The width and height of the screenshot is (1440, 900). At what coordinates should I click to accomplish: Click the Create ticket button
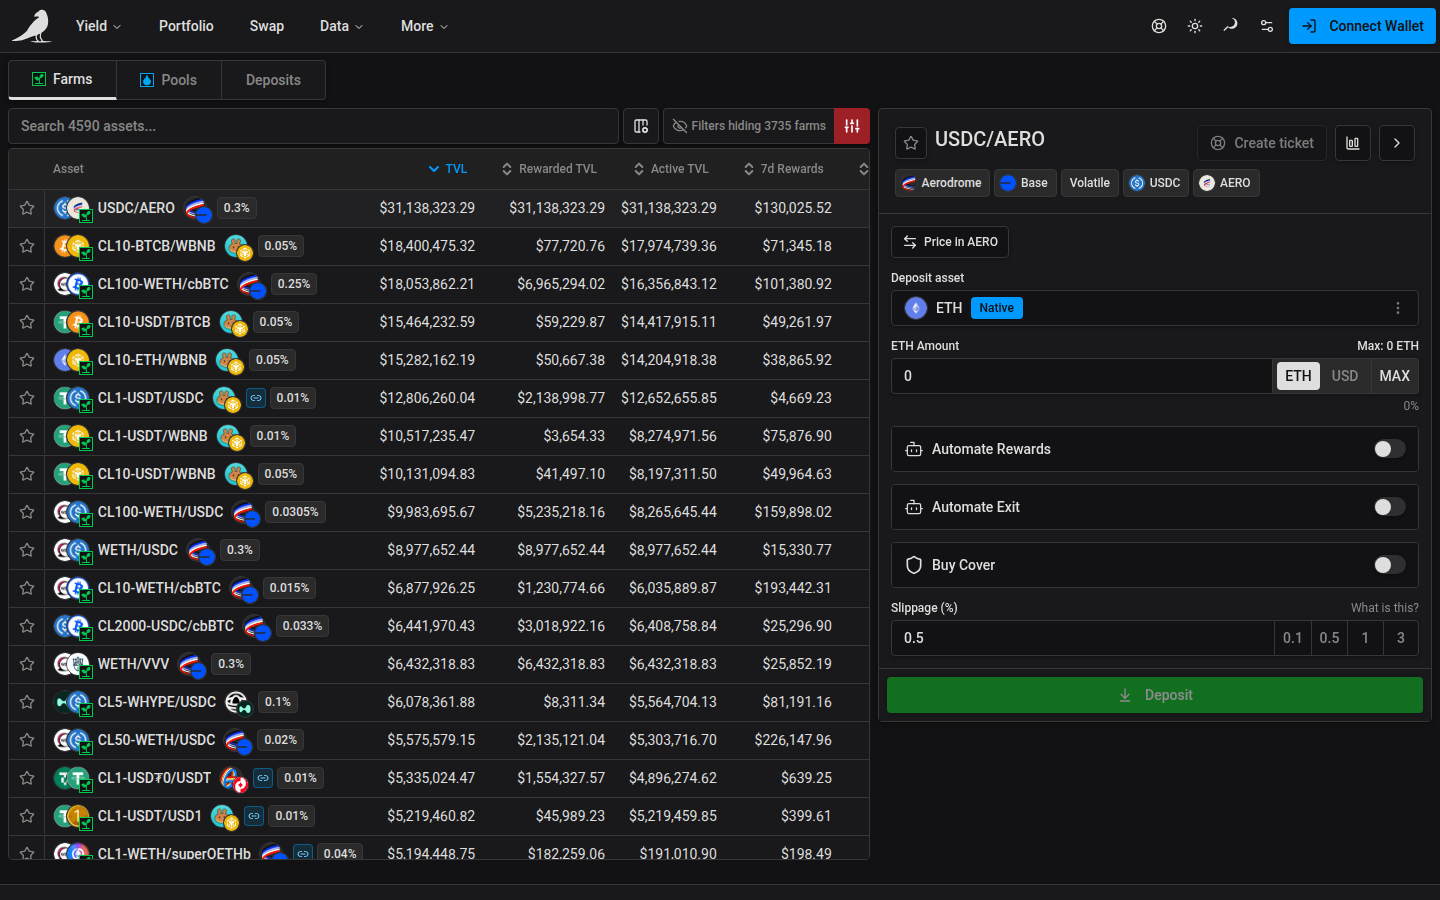click(1262, 143)
